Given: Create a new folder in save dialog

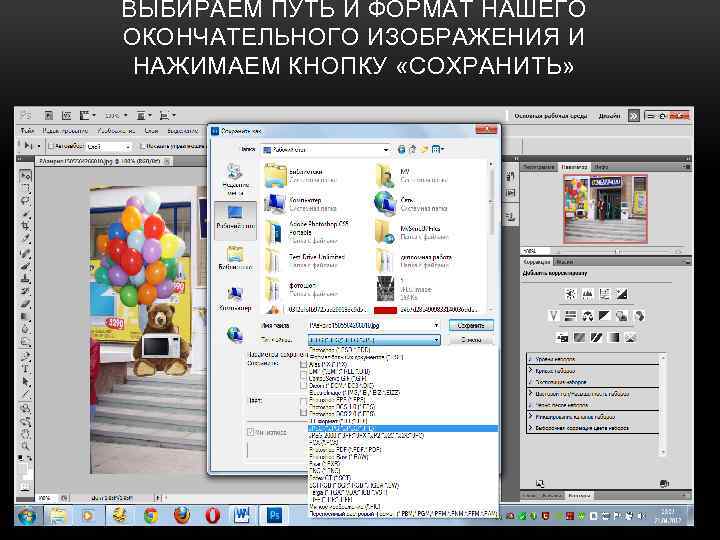Looking at the screenshot, I should coord(424,149).
